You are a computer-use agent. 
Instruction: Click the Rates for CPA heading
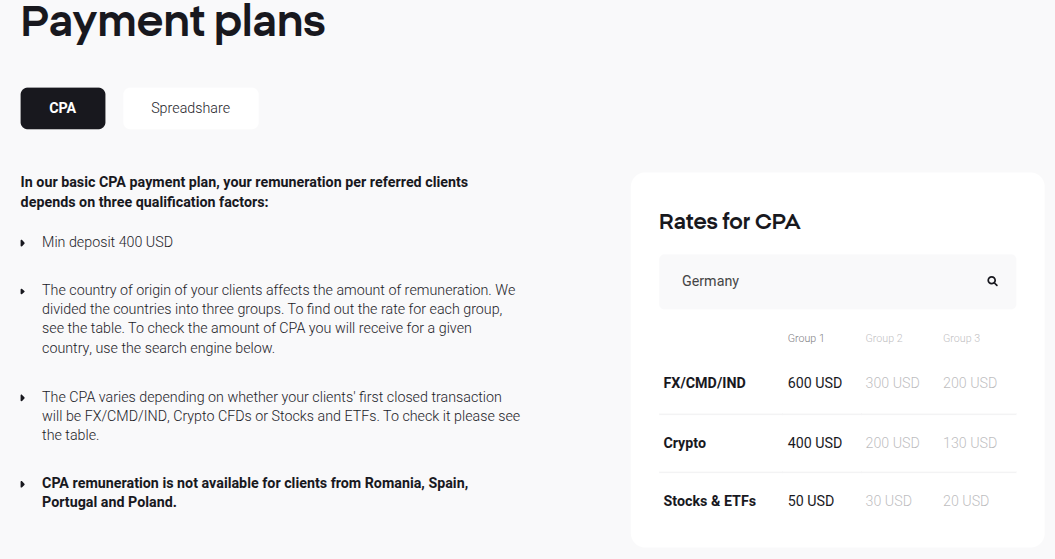click(x=729, y=222)
